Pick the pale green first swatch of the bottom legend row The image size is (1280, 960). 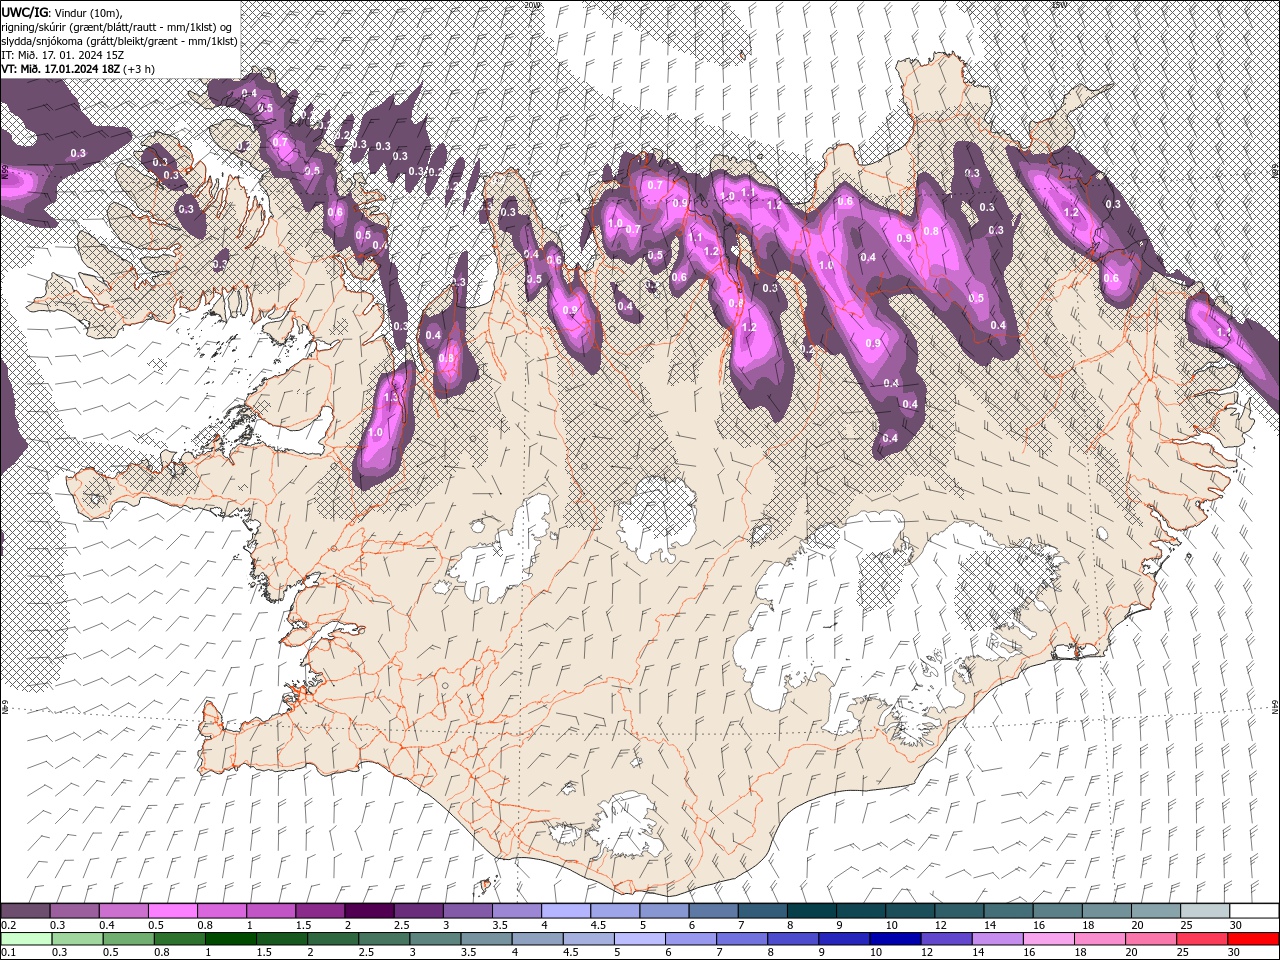26,938
